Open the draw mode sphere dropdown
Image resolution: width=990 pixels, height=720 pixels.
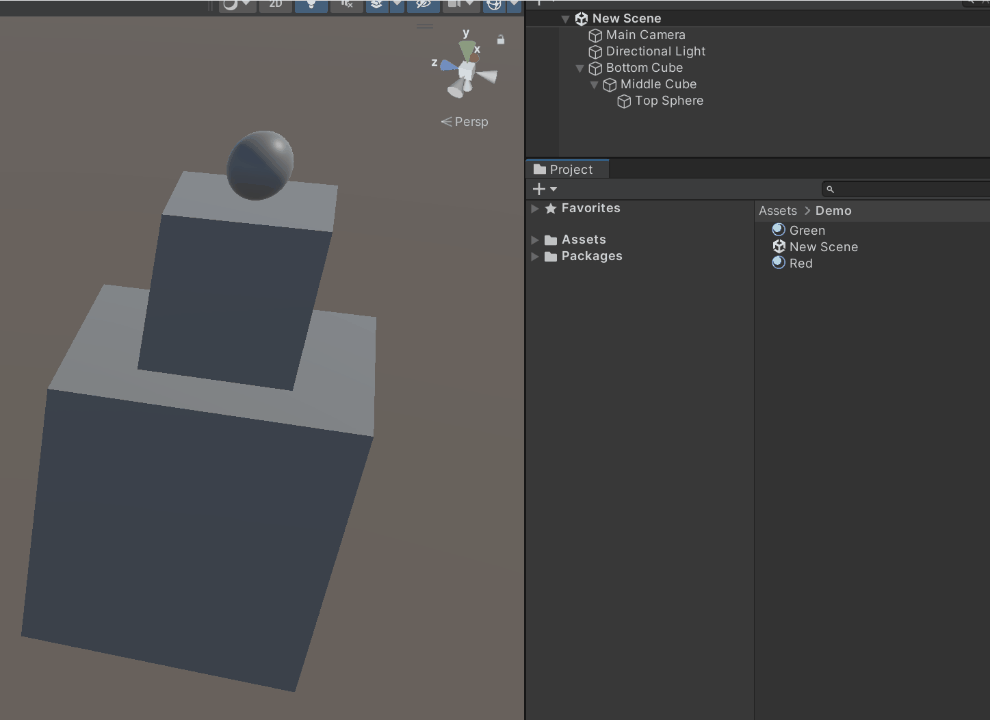pyautogui.click(x=237, y=5)
